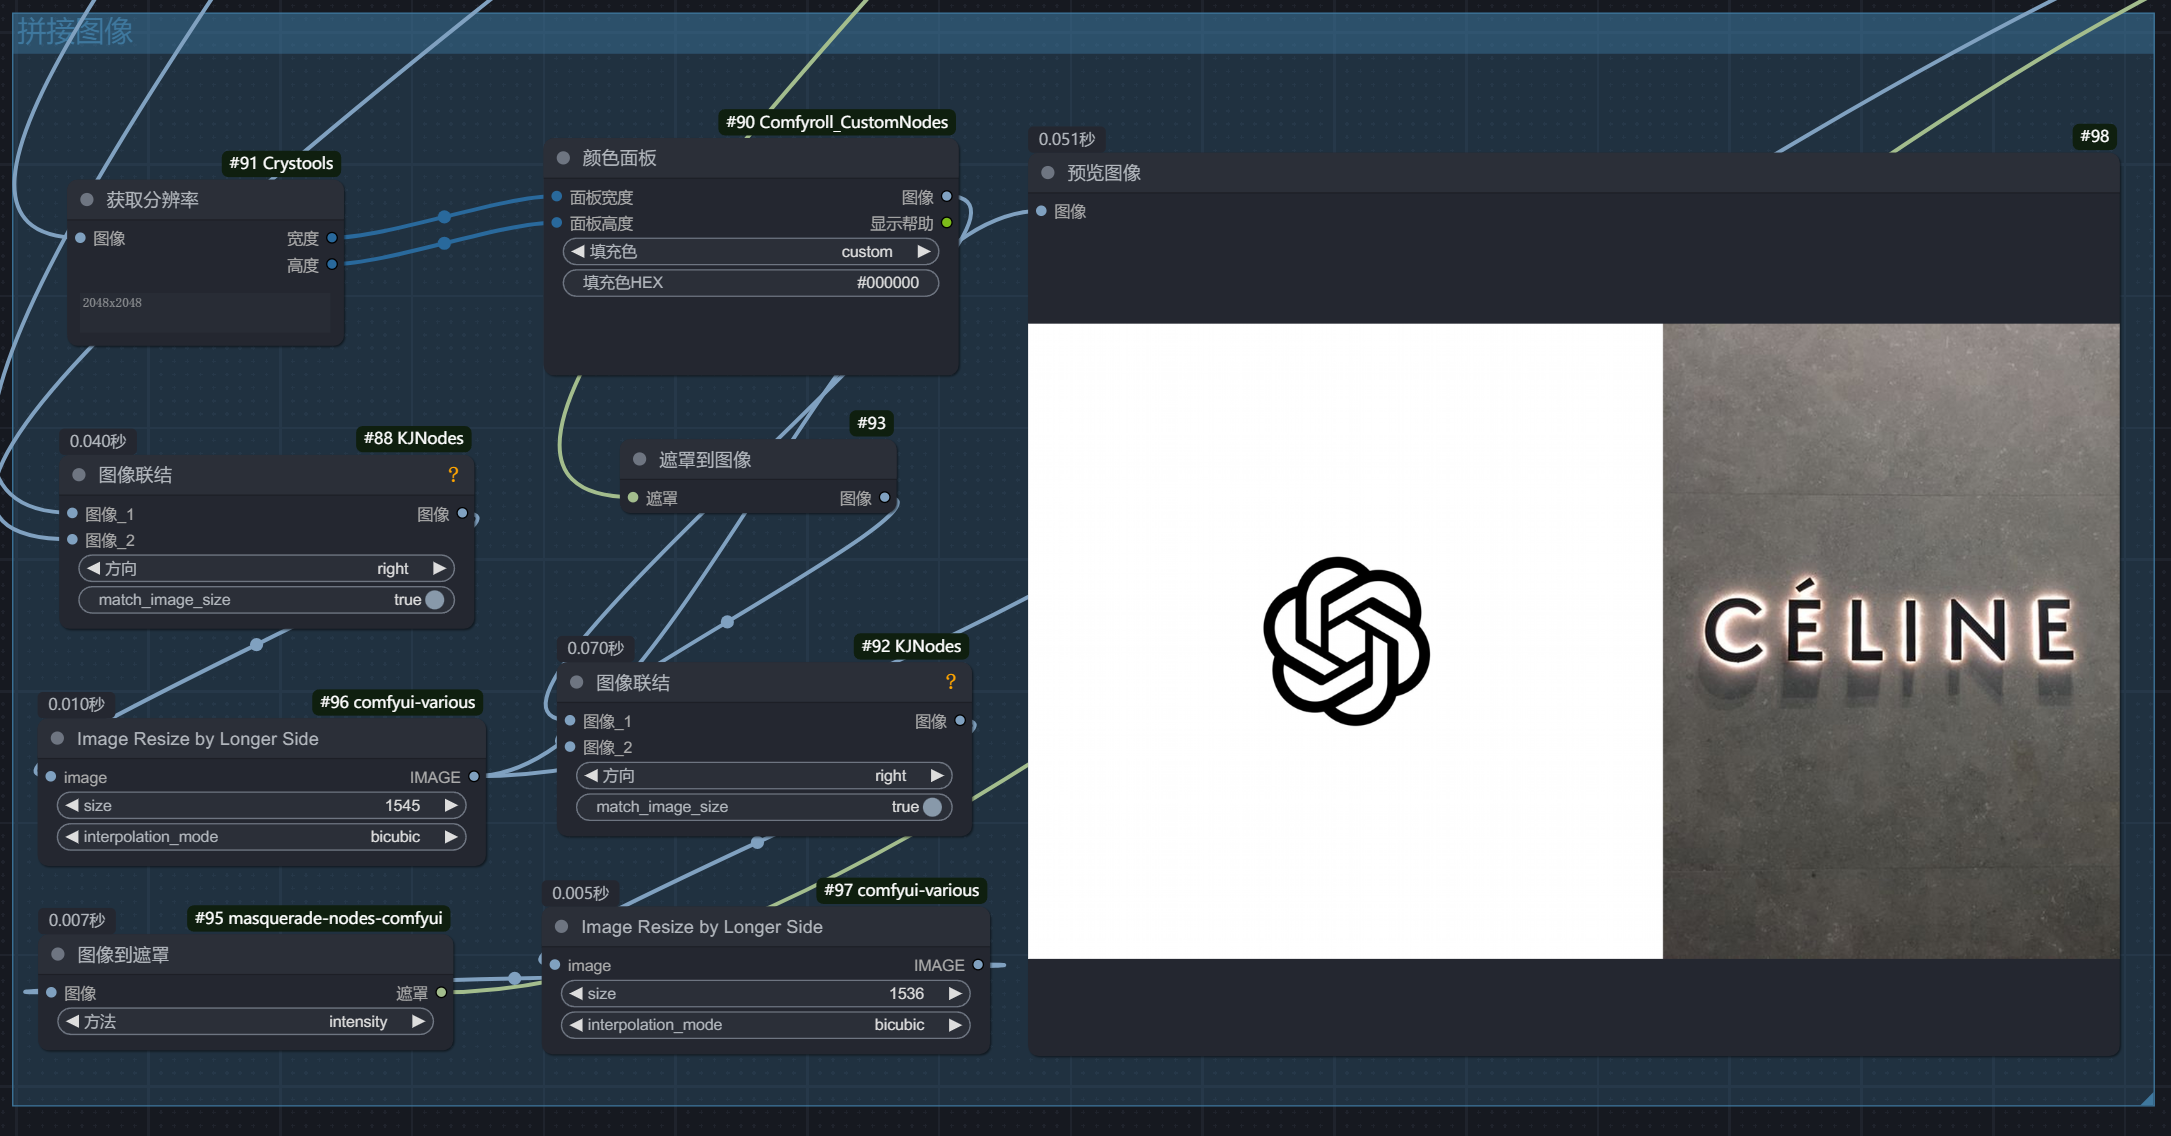Click the 2048x2048 resolution text
The width and height of the screenshot is (2171, 1136).
[112, 303]
